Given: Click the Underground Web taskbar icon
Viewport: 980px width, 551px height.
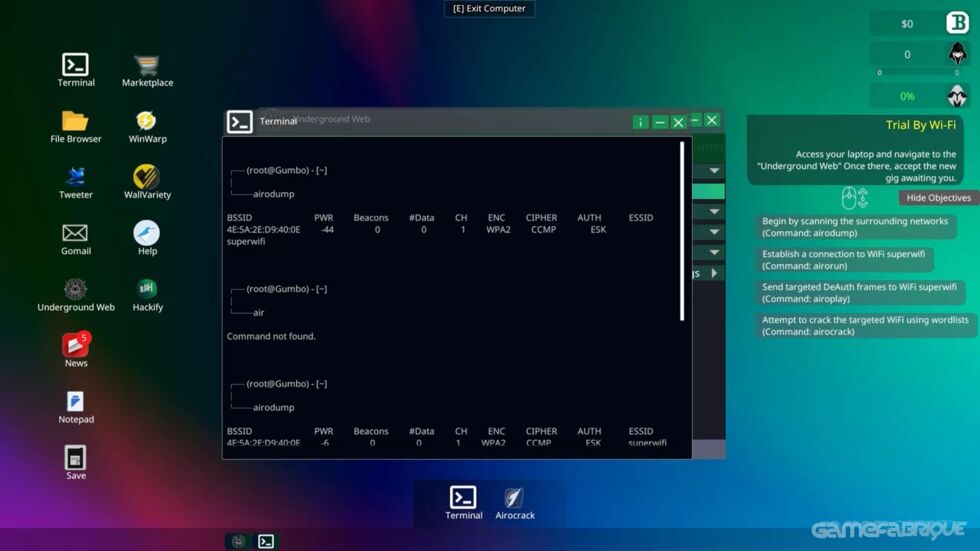Looking at the screenshot, I should (x=238, y=542).
